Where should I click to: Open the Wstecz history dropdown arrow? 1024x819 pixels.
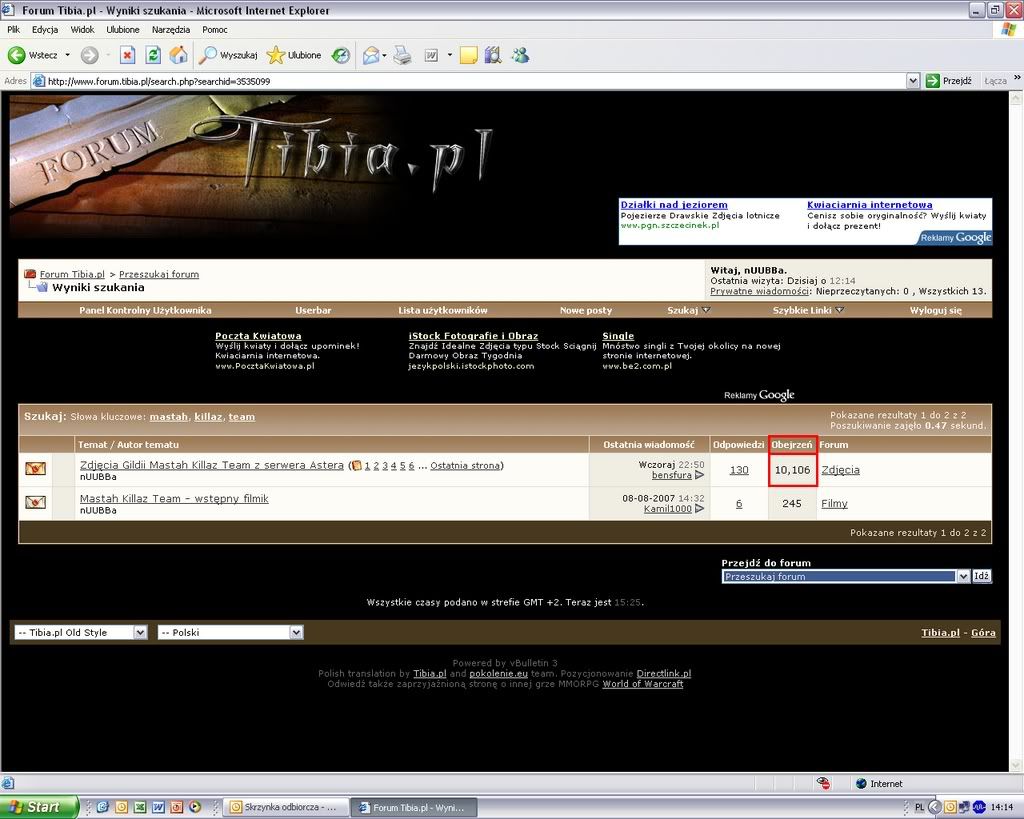67,56
